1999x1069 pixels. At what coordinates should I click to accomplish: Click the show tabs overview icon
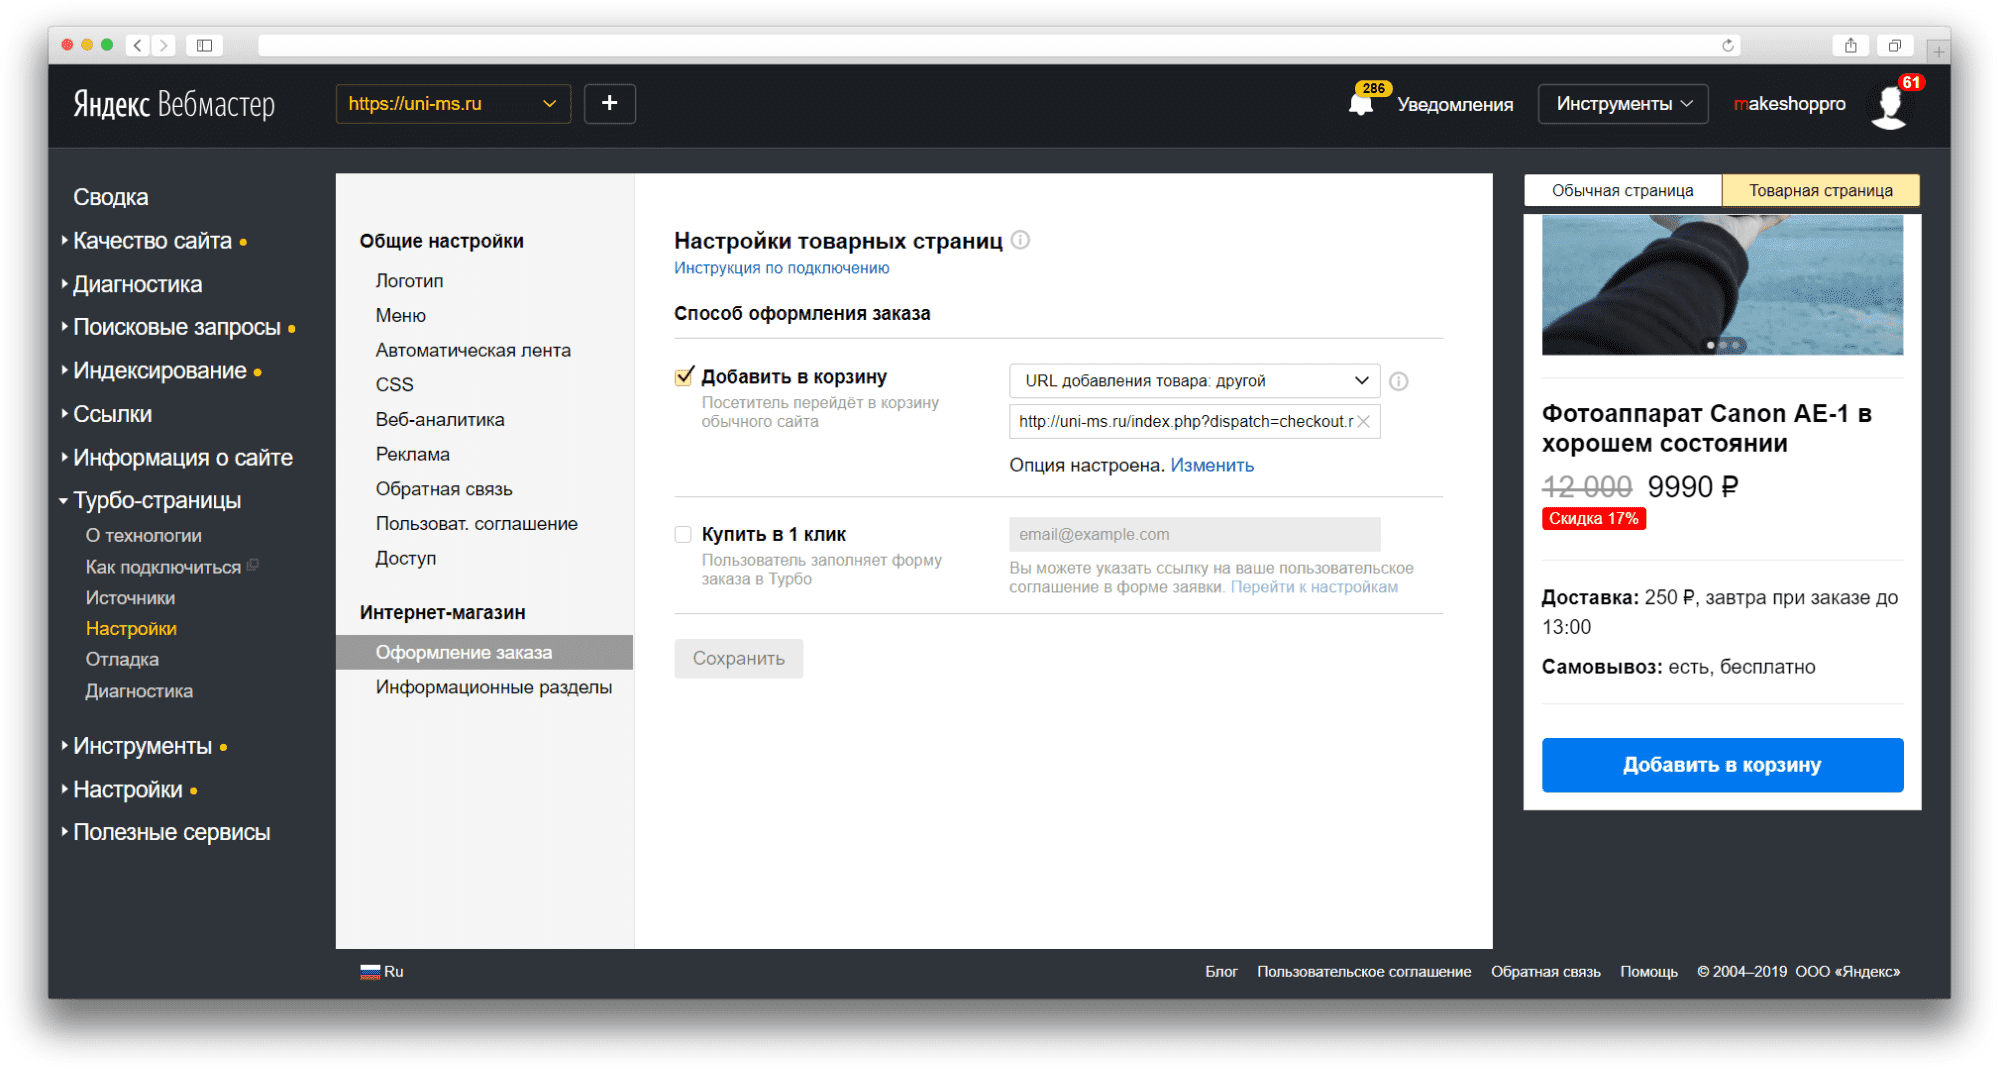pos(1894,45)
